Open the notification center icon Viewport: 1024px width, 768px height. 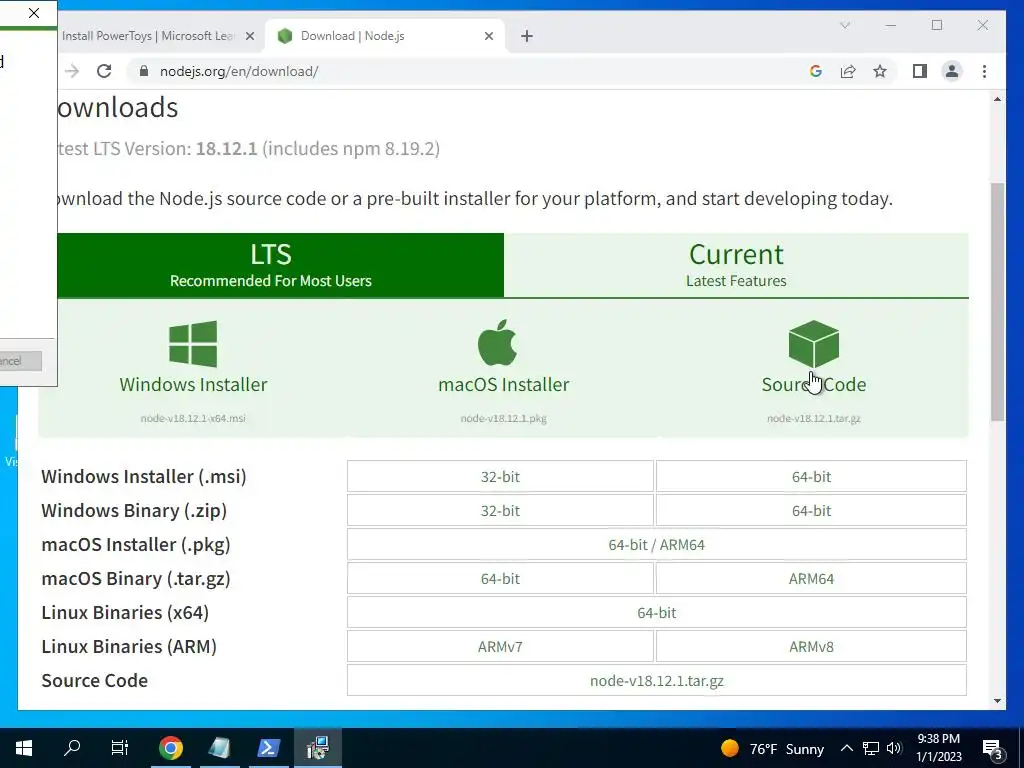[x=993, y=748]
